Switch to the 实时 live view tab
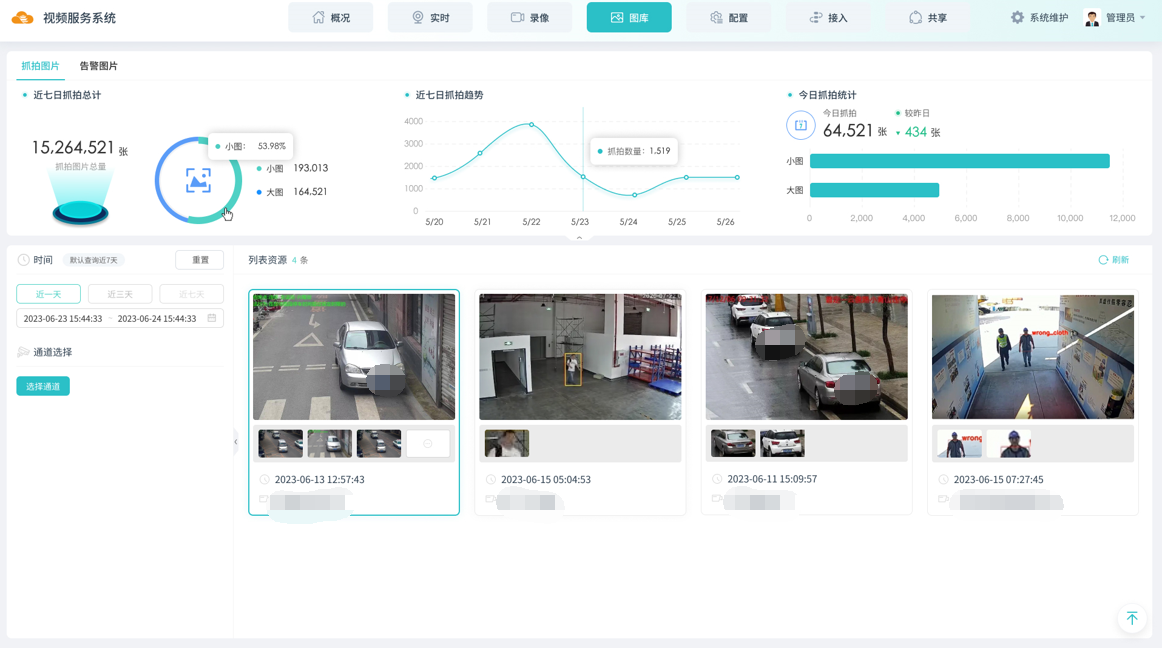This screenshot has width=1166, height=648. pyautogui.click(x=431, y=17)
